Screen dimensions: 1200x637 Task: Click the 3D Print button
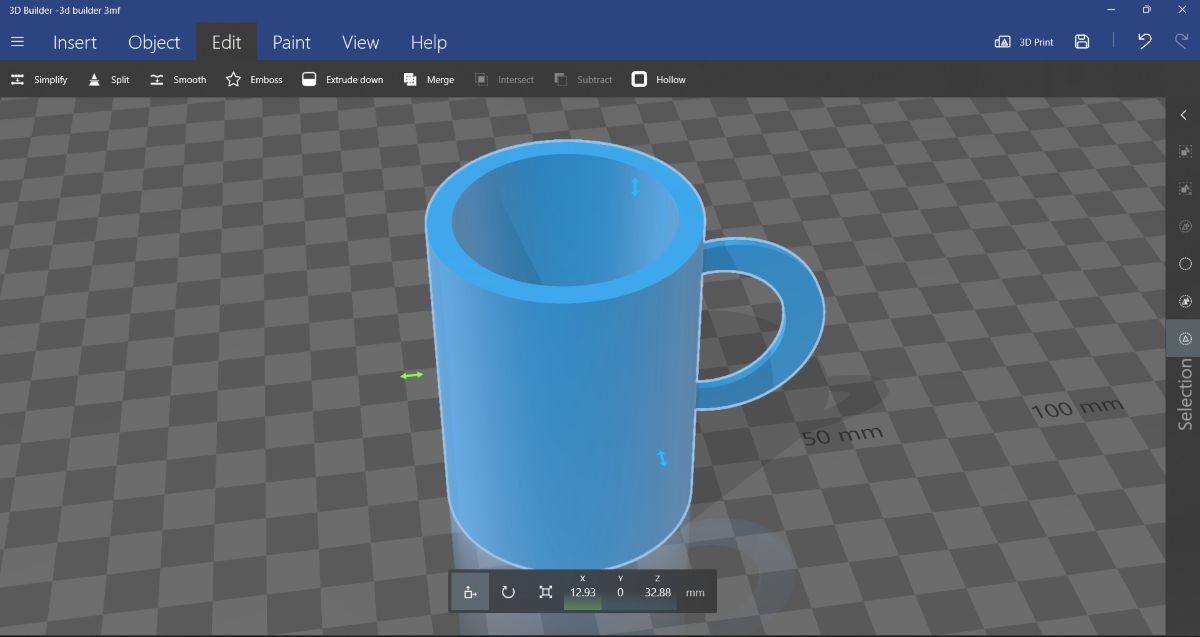coord(1025,41)
